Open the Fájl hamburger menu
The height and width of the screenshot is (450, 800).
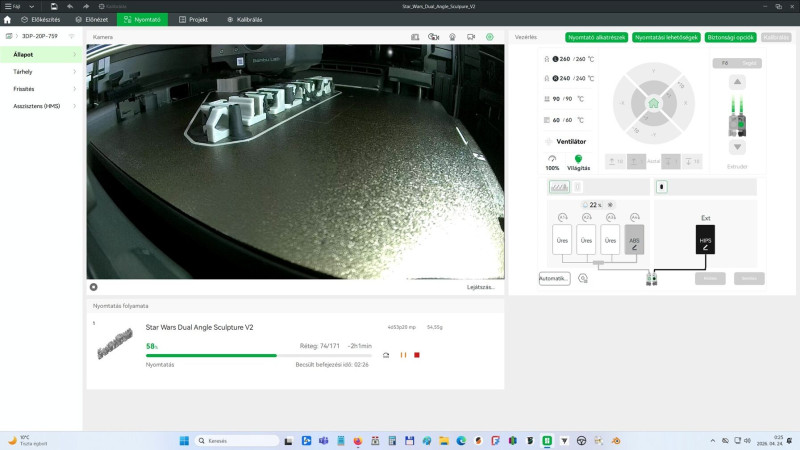tap(12, 6)
